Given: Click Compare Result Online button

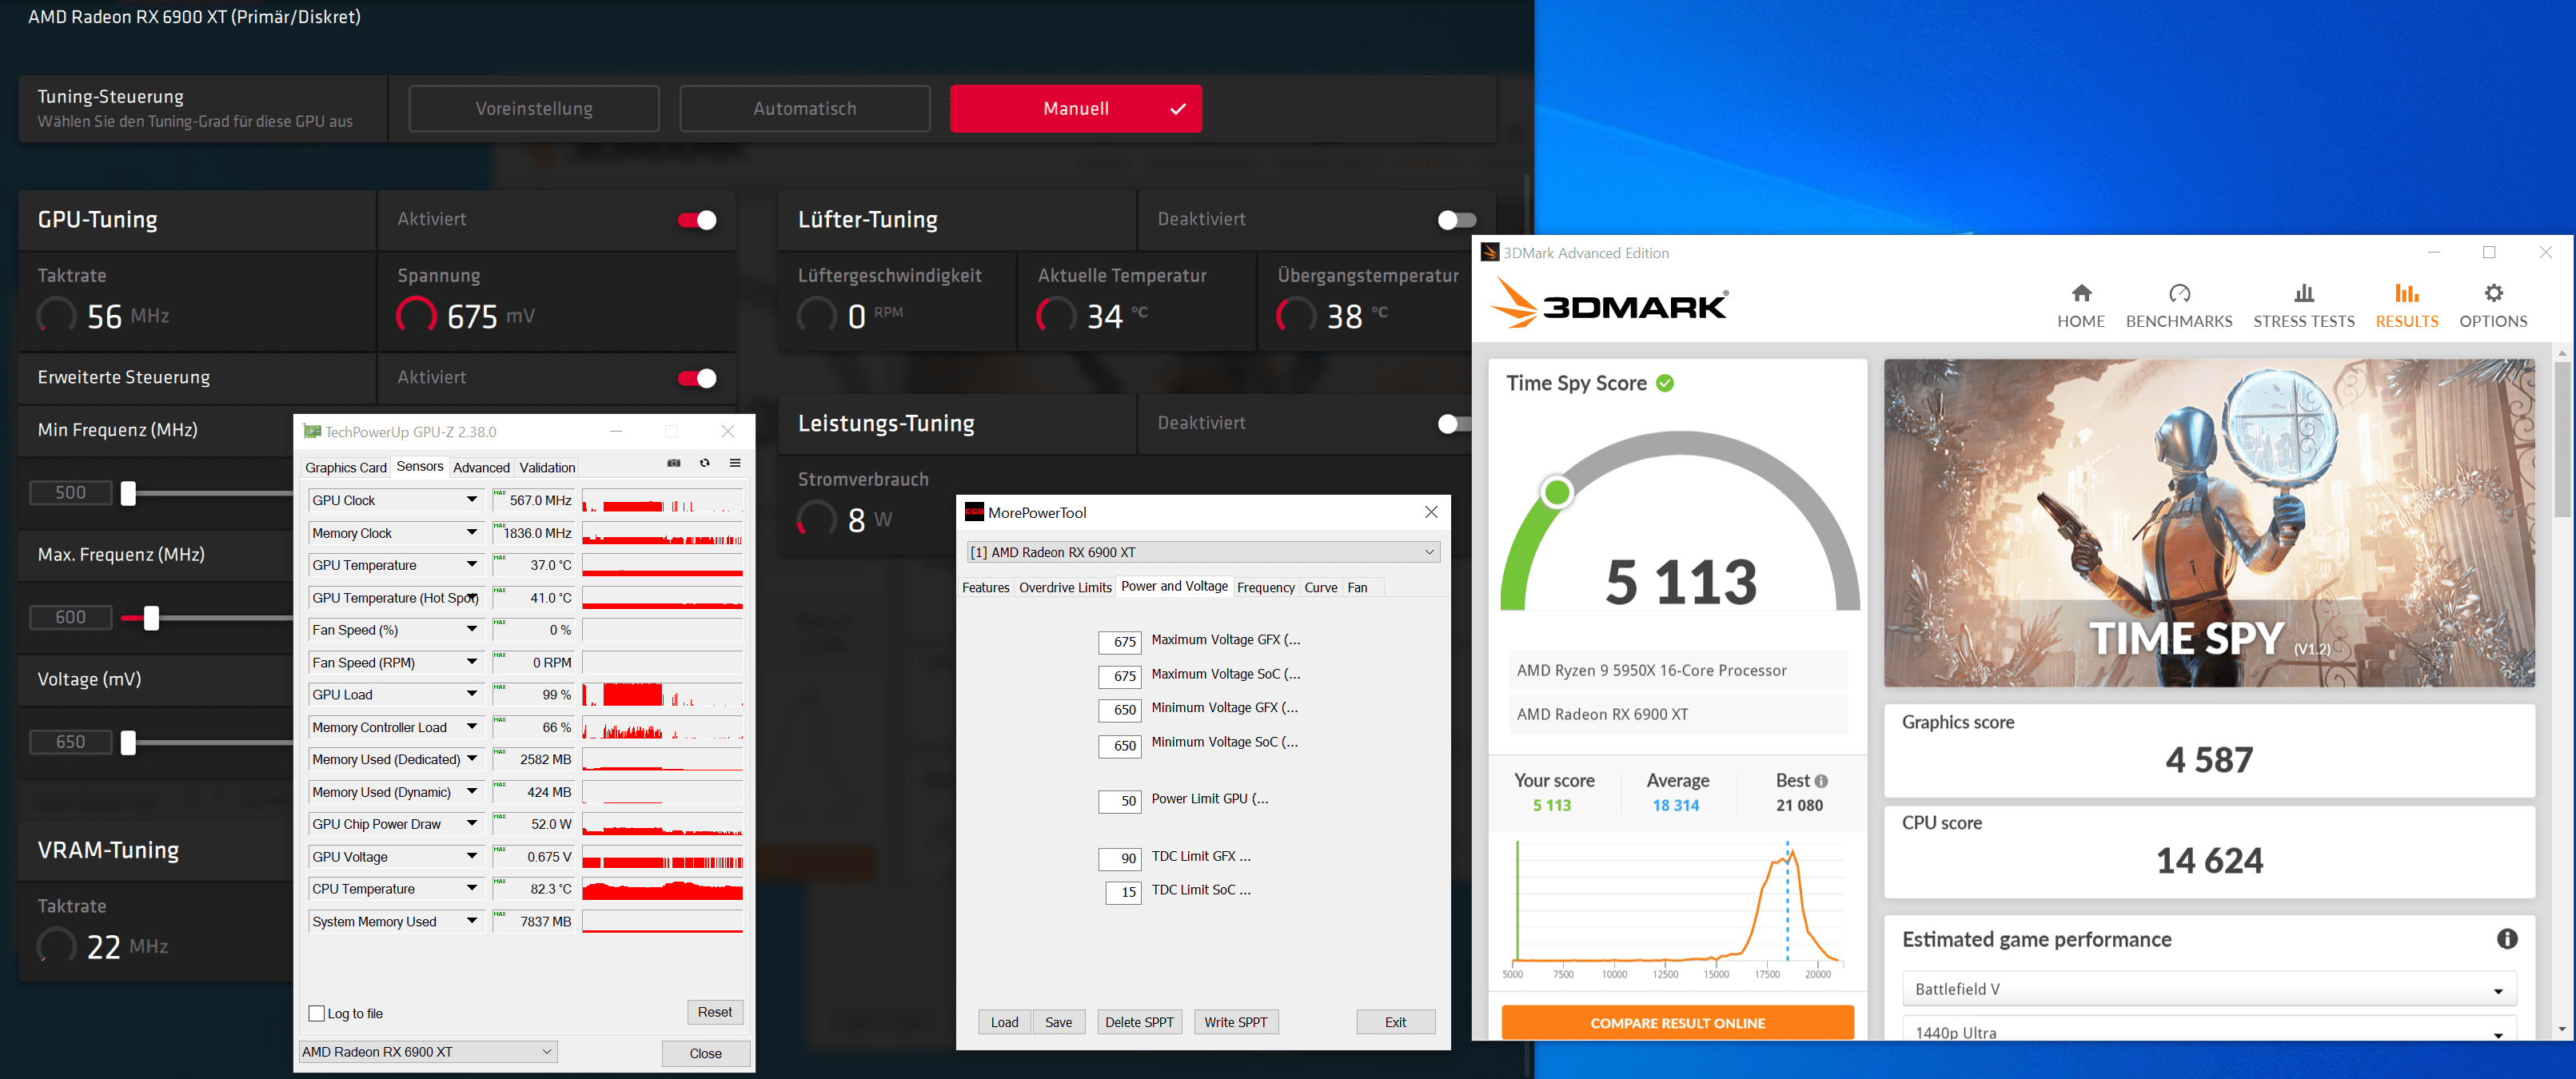Looking at the screenshot, I should point(1677,1023).
